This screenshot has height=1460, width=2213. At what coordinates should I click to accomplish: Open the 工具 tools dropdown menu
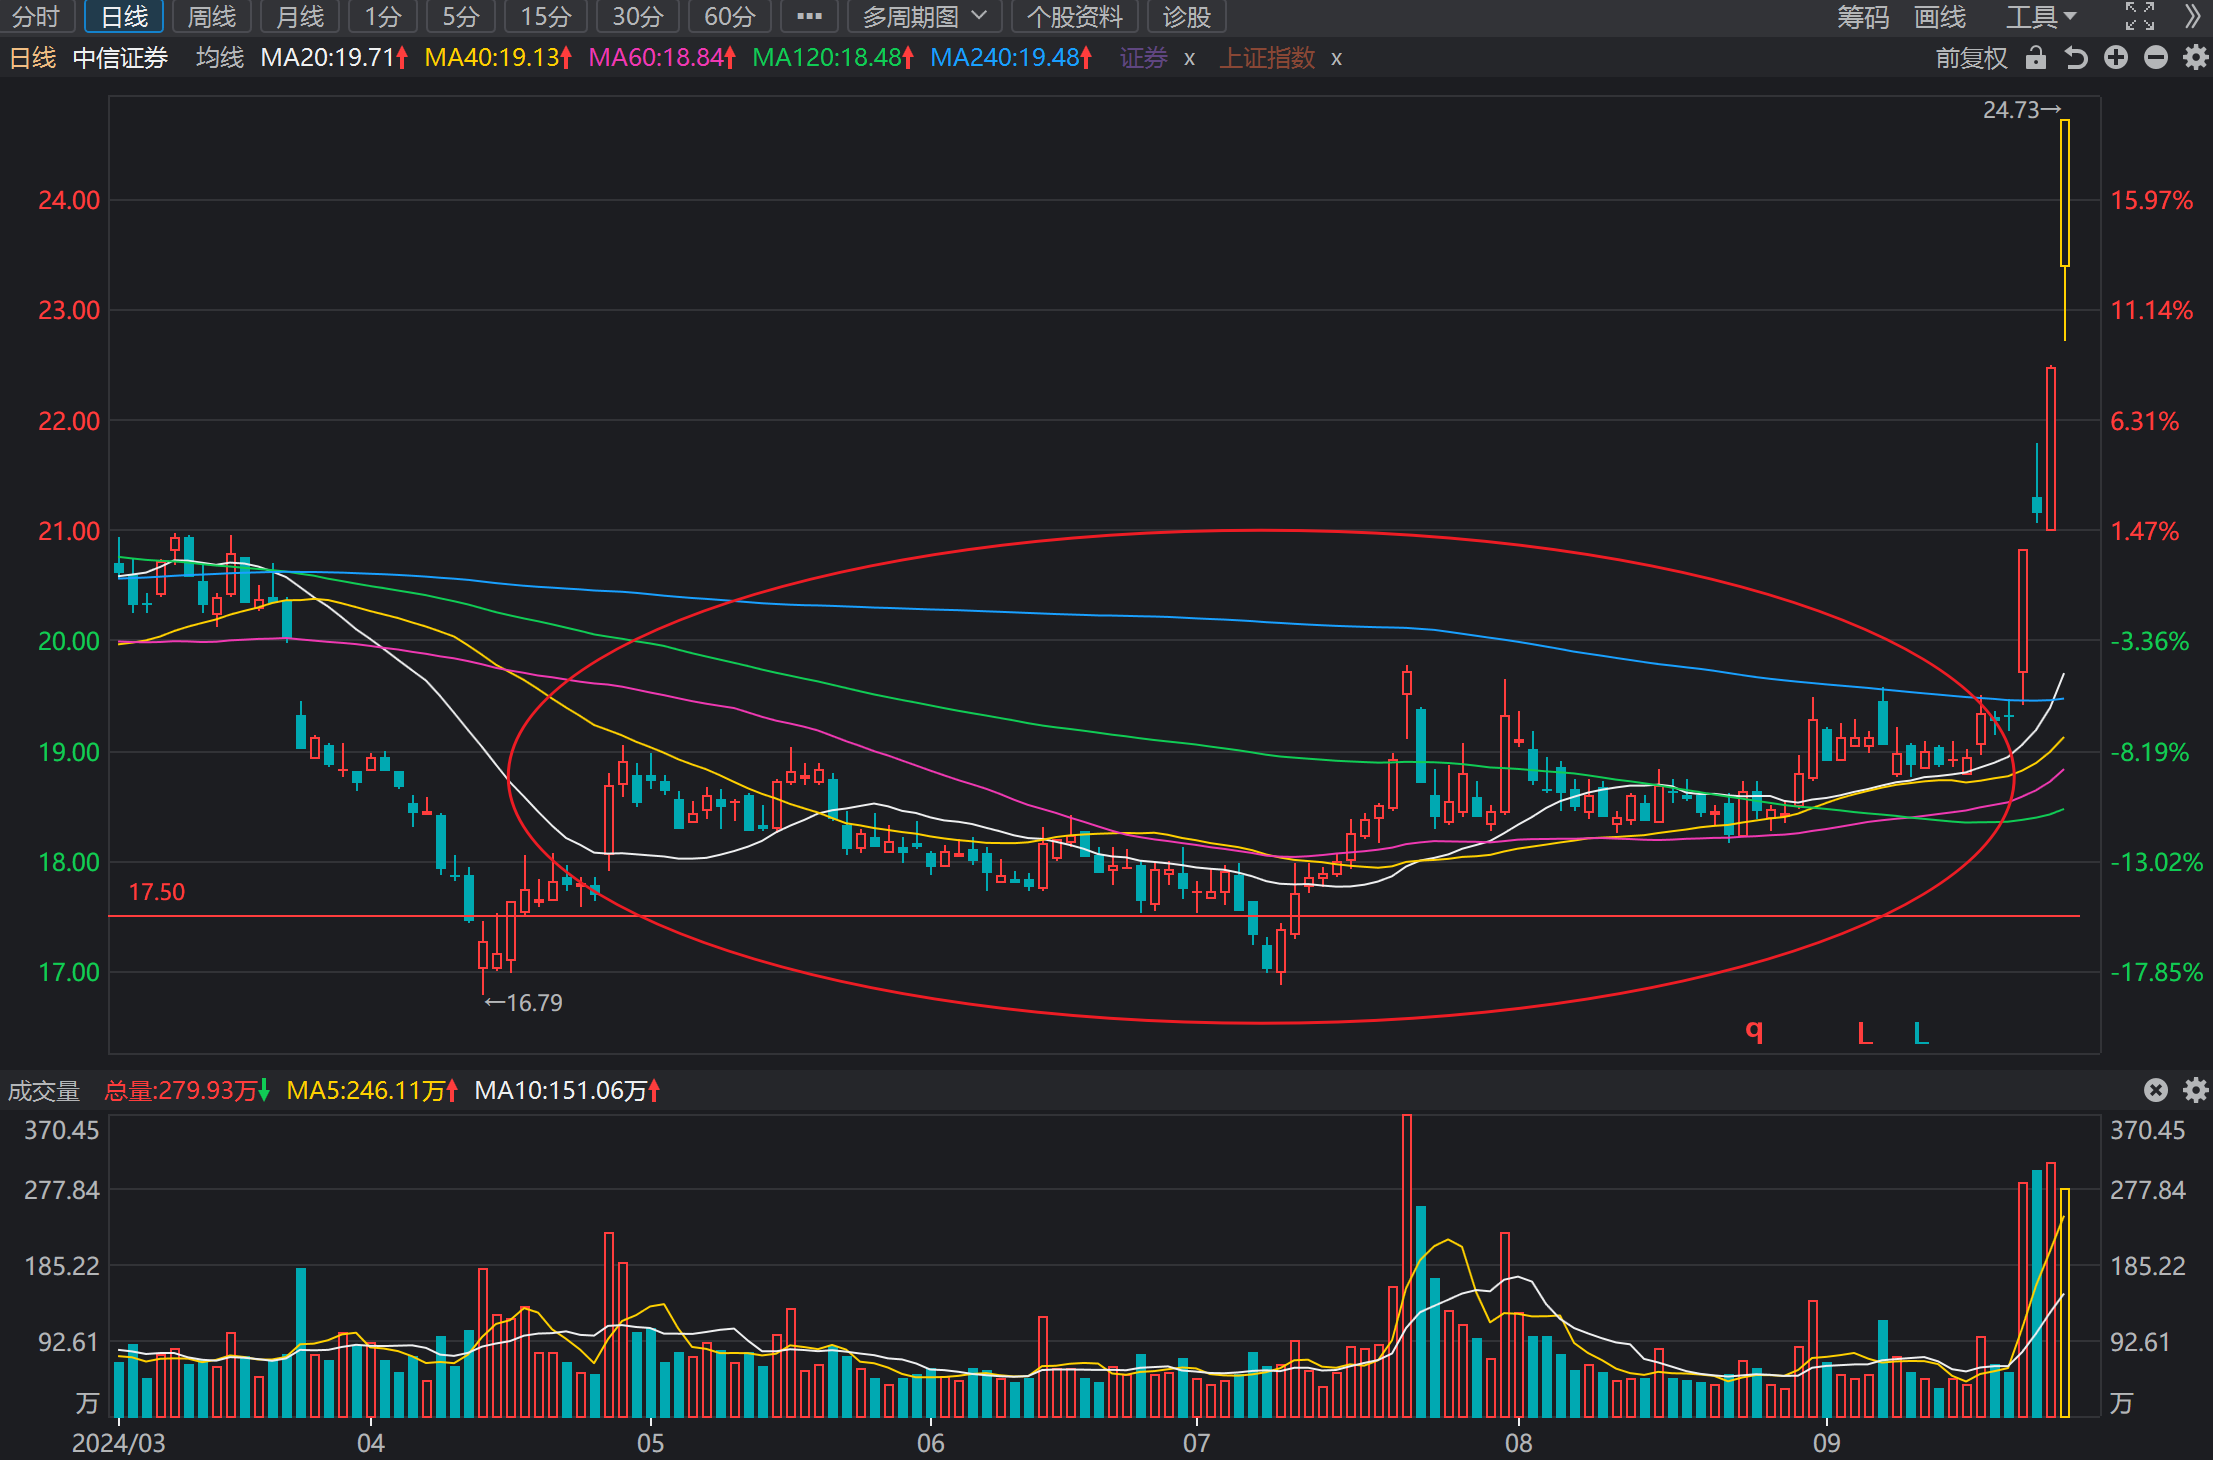[2041, 17]
